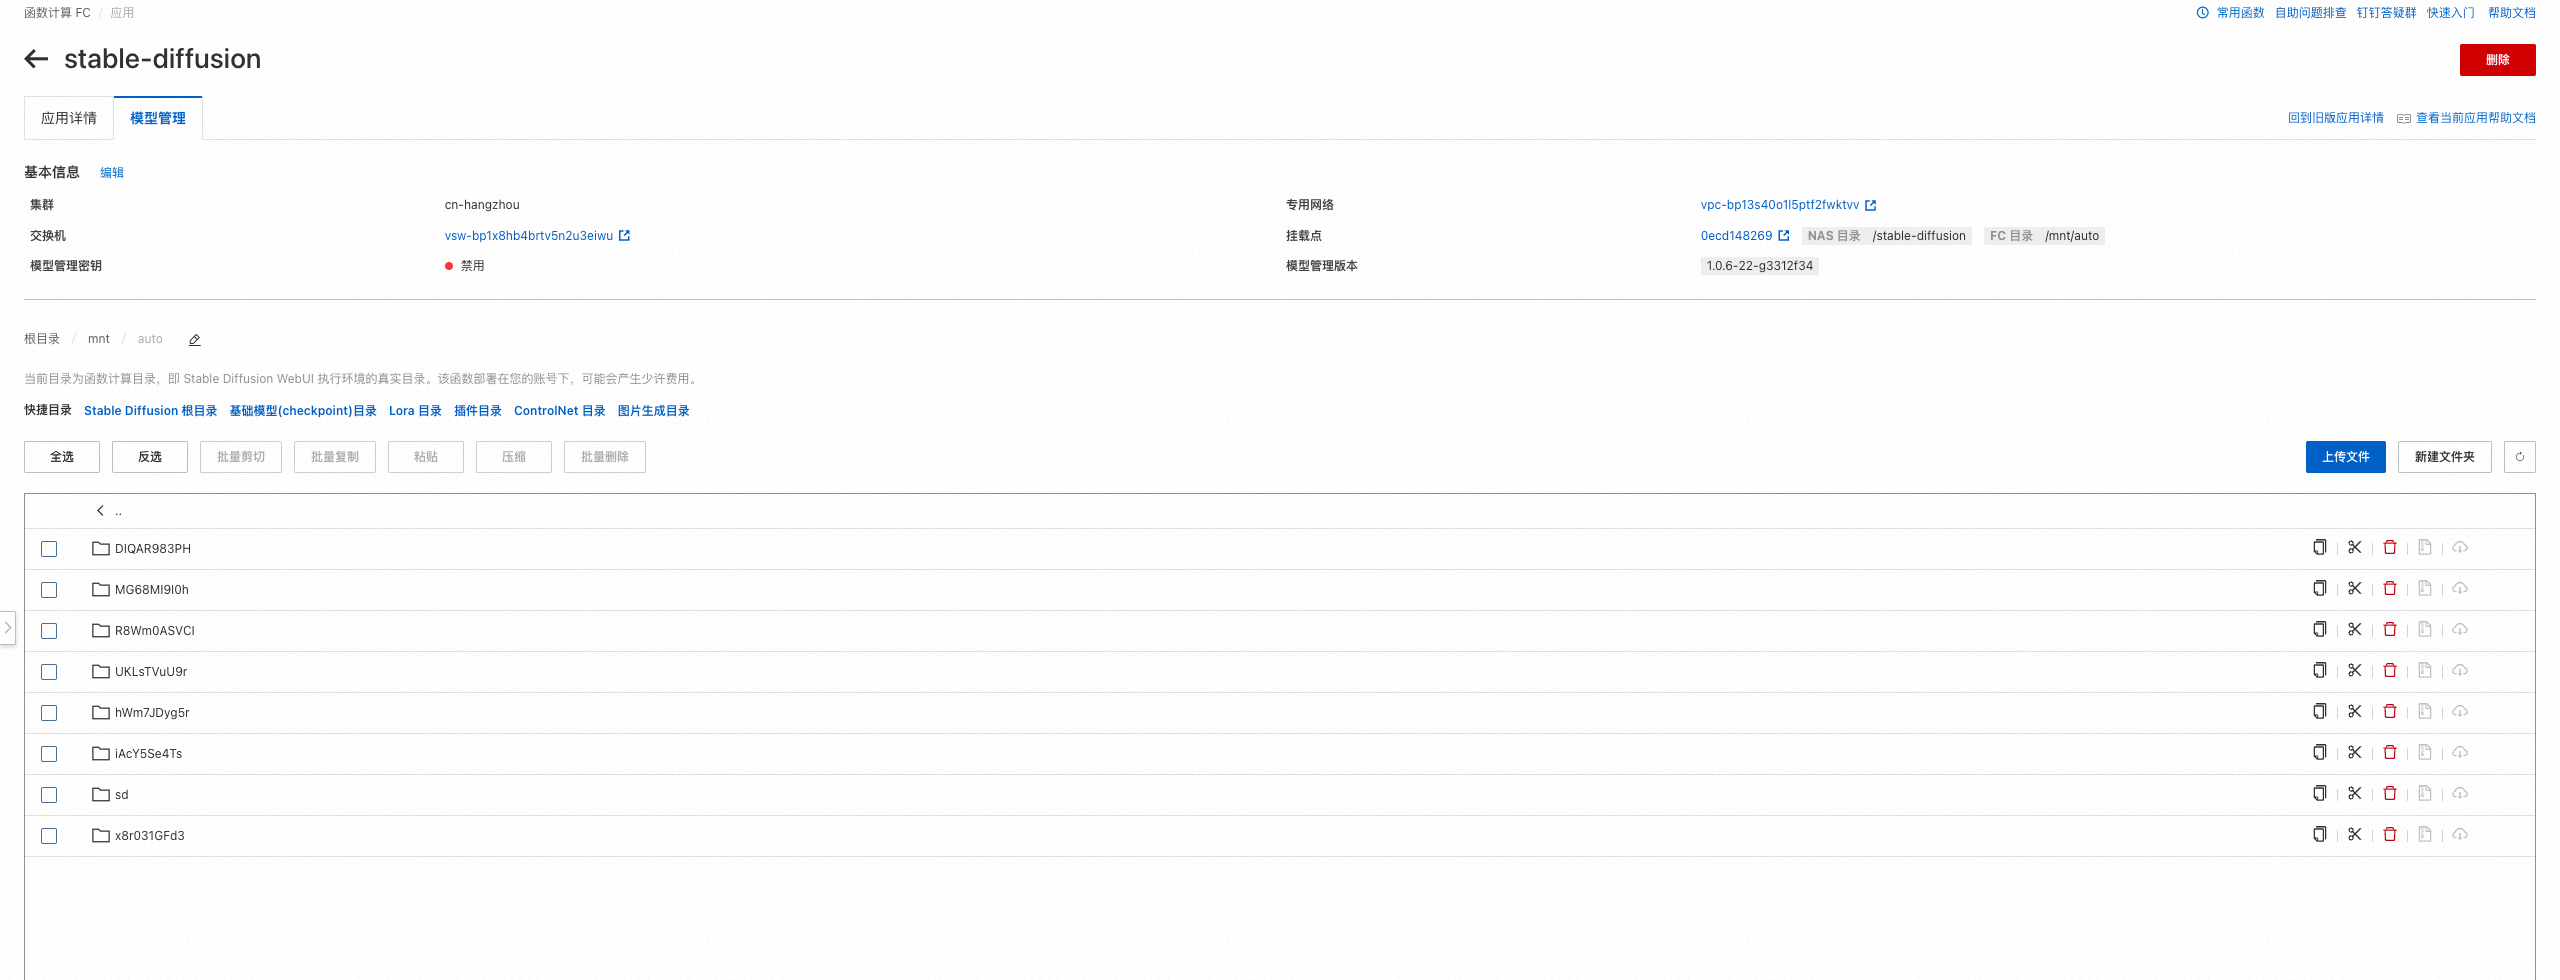Copy the MG68MI9I0h folder
The height and width of the screenshot is (980, 2560).
point(2319,588)
